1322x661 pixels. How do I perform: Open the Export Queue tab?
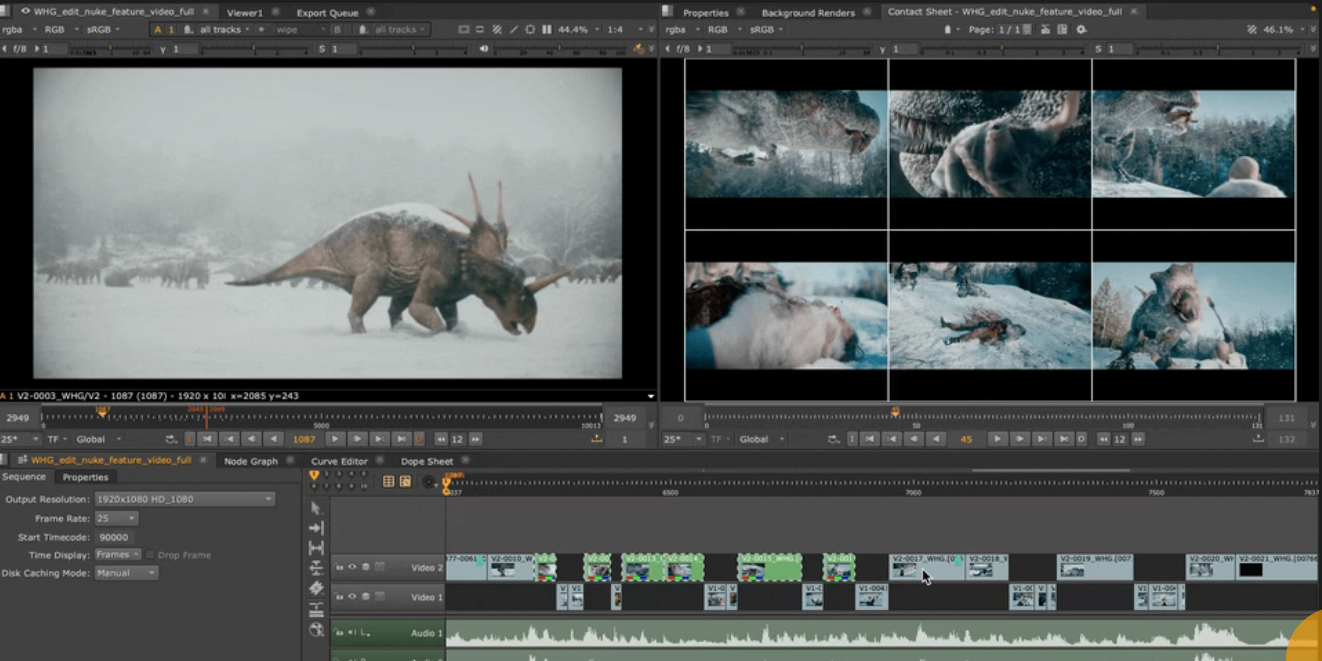click(327, 13)
